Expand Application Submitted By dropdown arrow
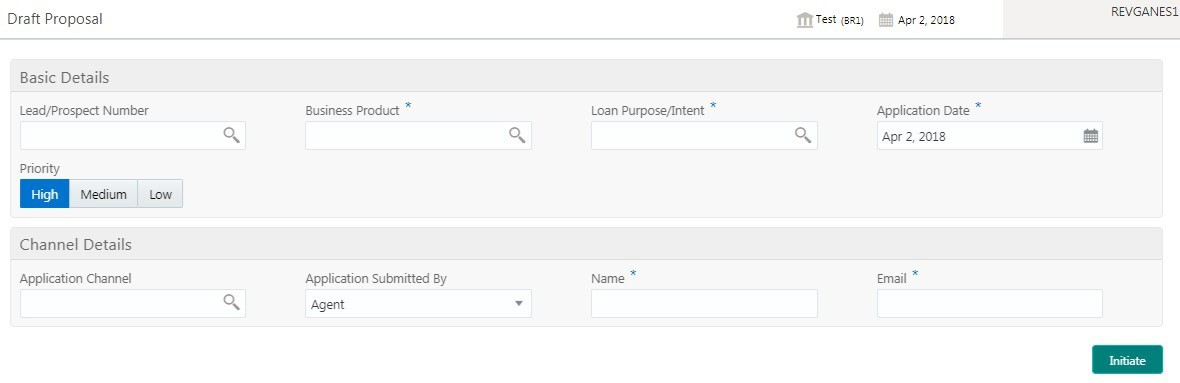1180x383 pixels. point(518,303)
